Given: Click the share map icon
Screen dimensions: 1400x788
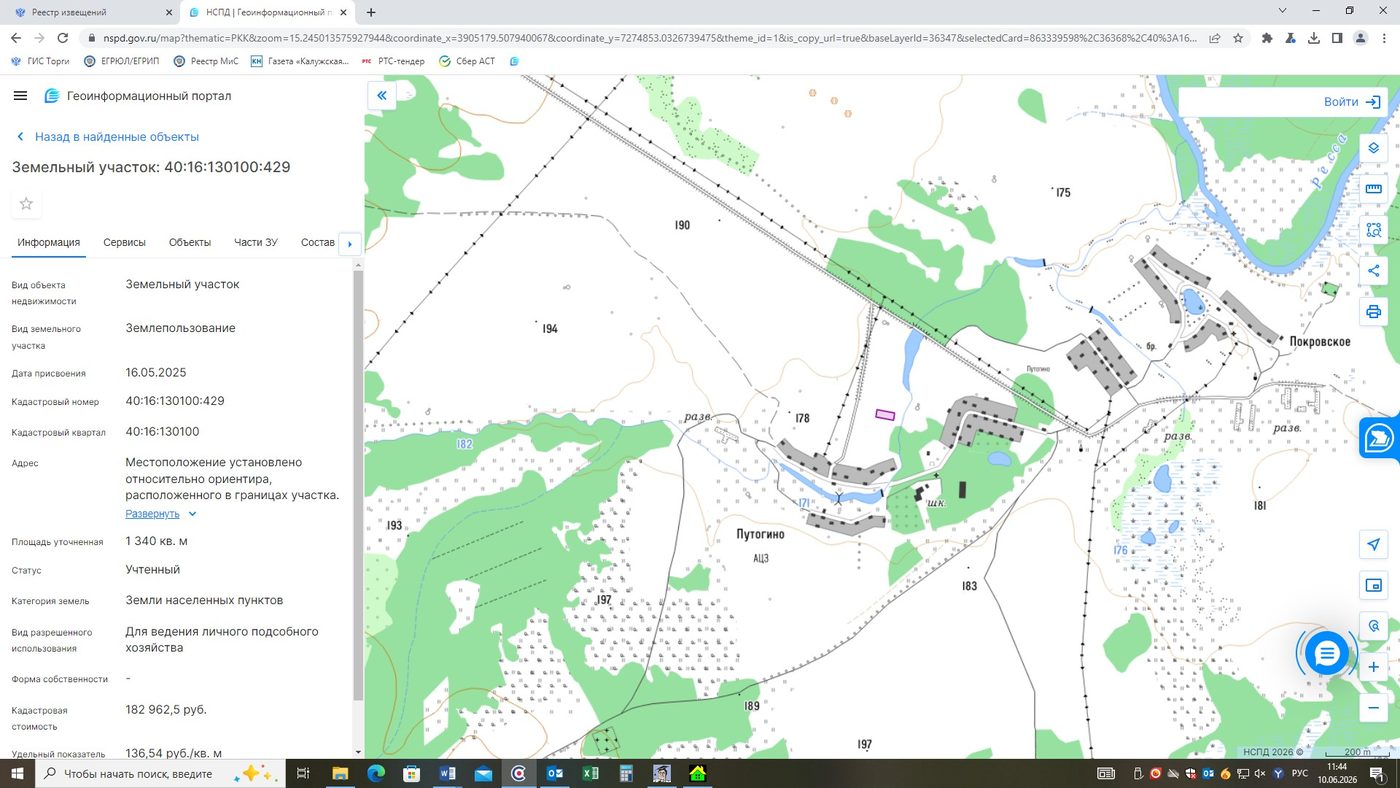Looking at the screenshot, I should [1373, 271].
